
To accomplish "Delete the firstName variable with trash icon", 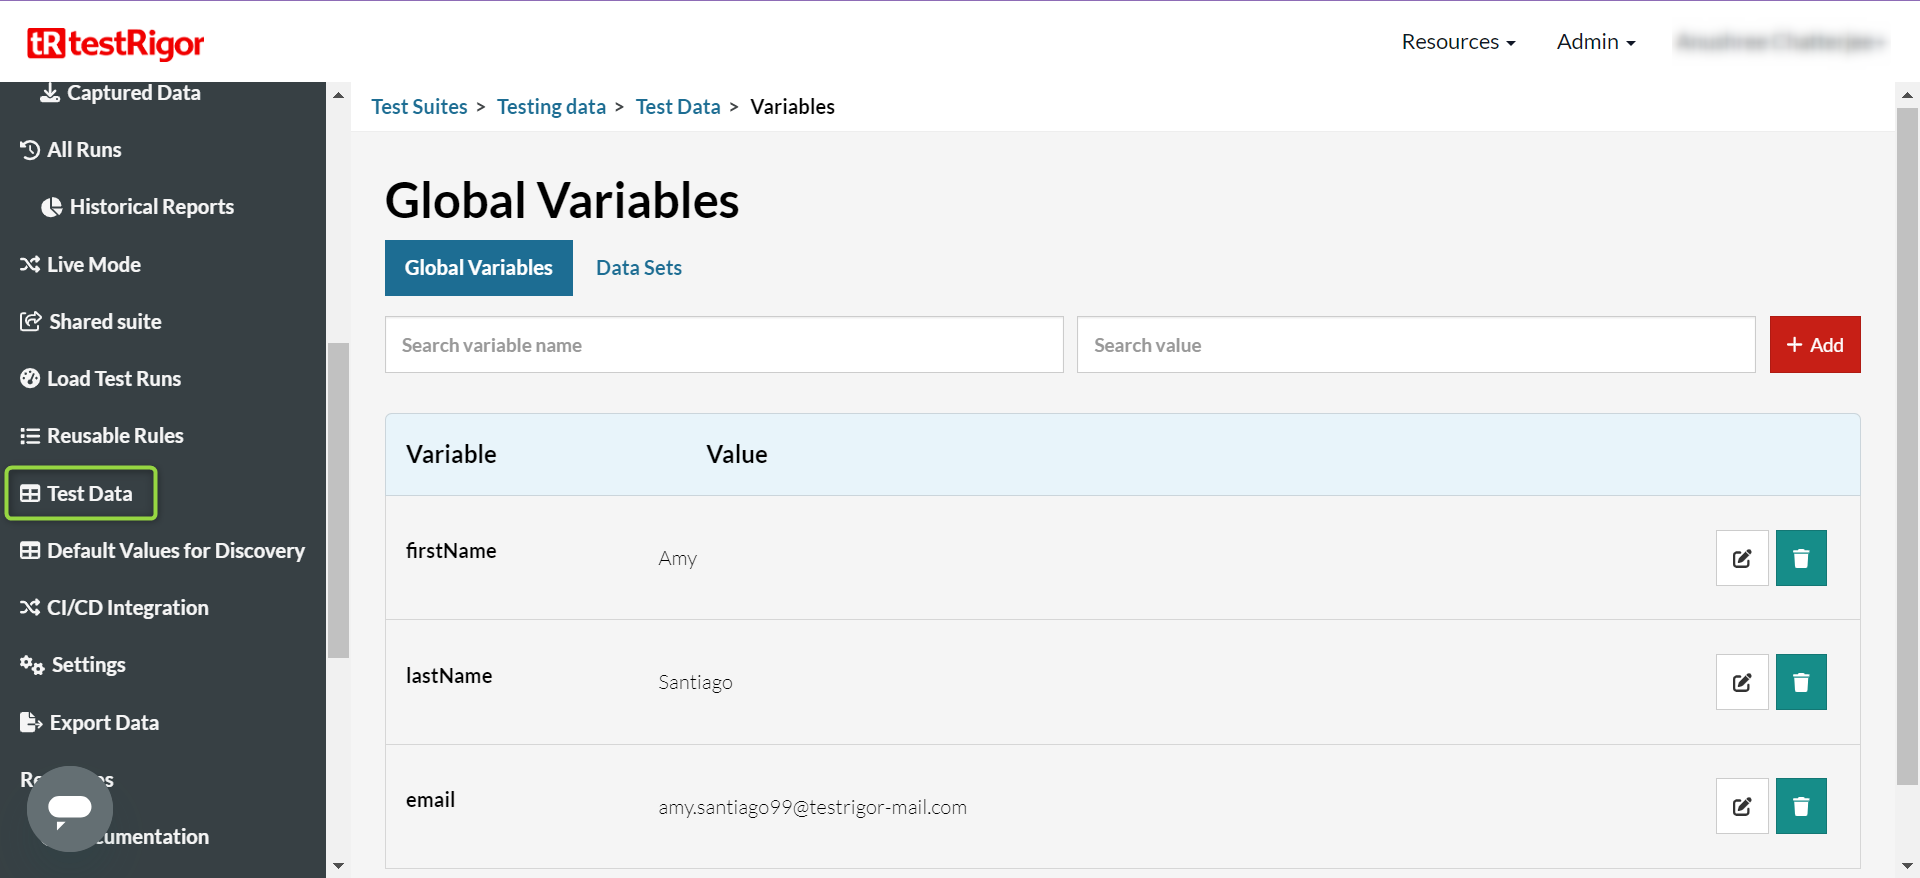I will (x=1800, y=558).
